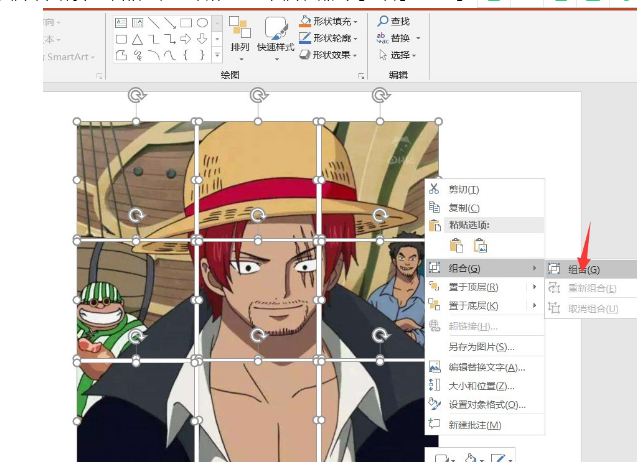Open 设置对象格式(O)... from menu
Viewport: 637px width, 462px height.
click(484, 404)
